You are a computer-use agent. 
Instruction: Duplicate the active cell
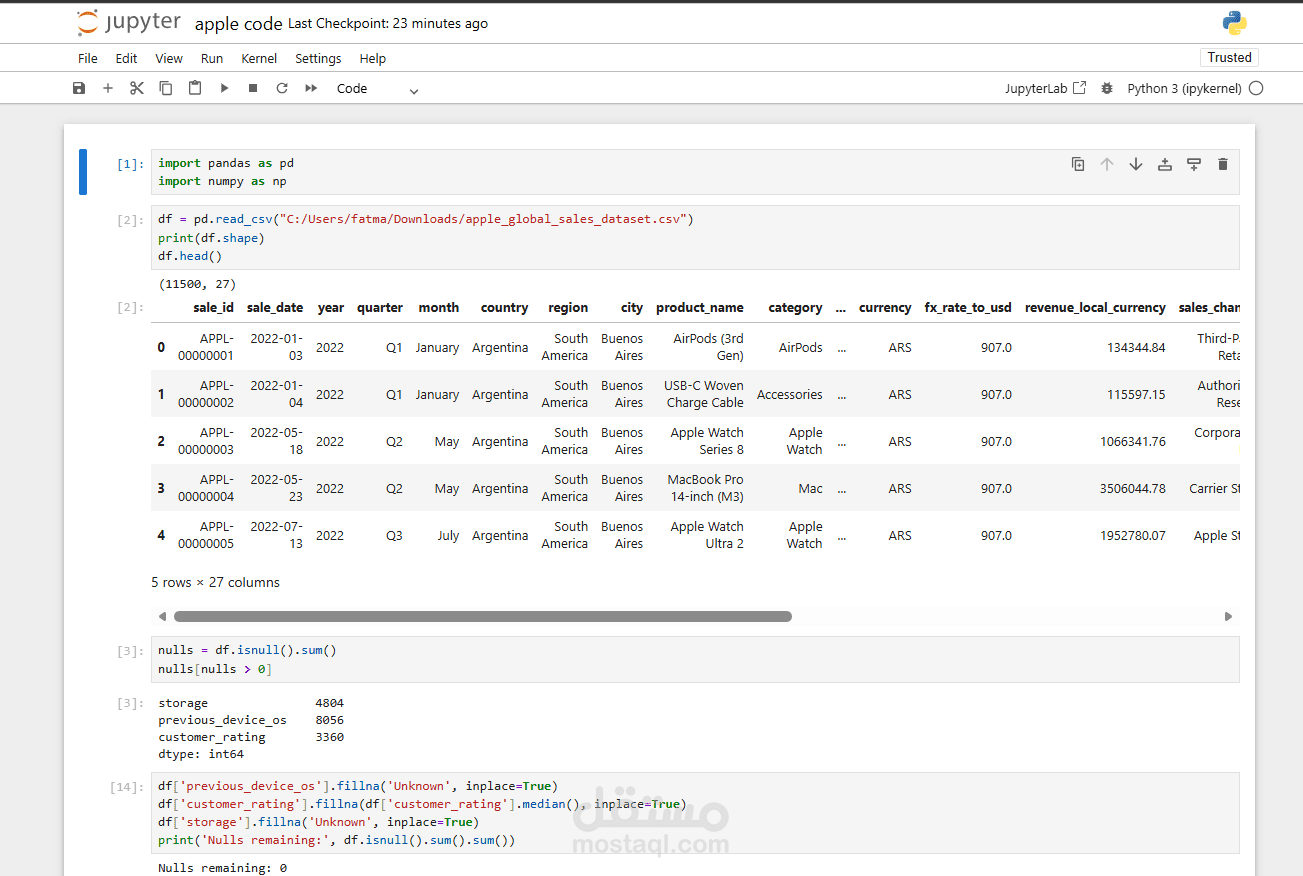point(1078,164)
